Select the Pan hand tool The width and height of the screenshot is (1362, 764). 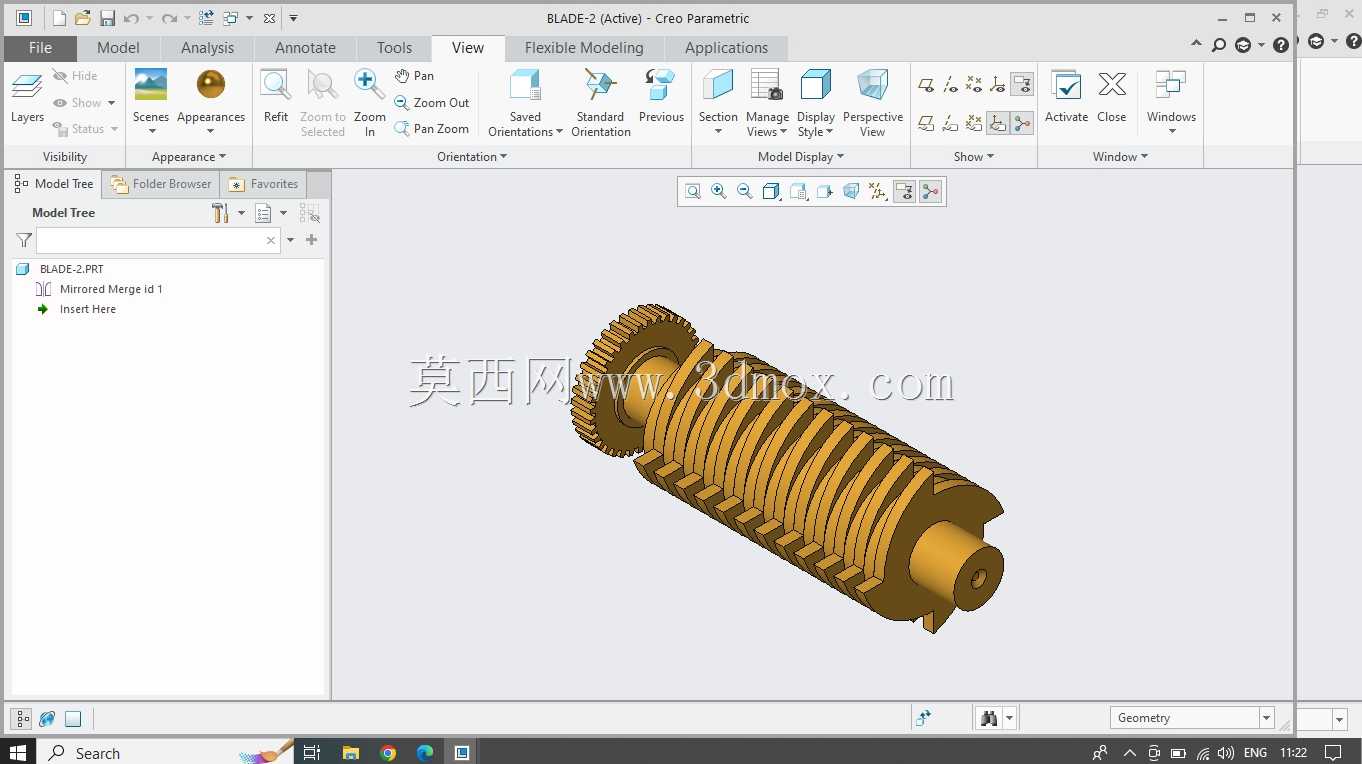point(414,76)
